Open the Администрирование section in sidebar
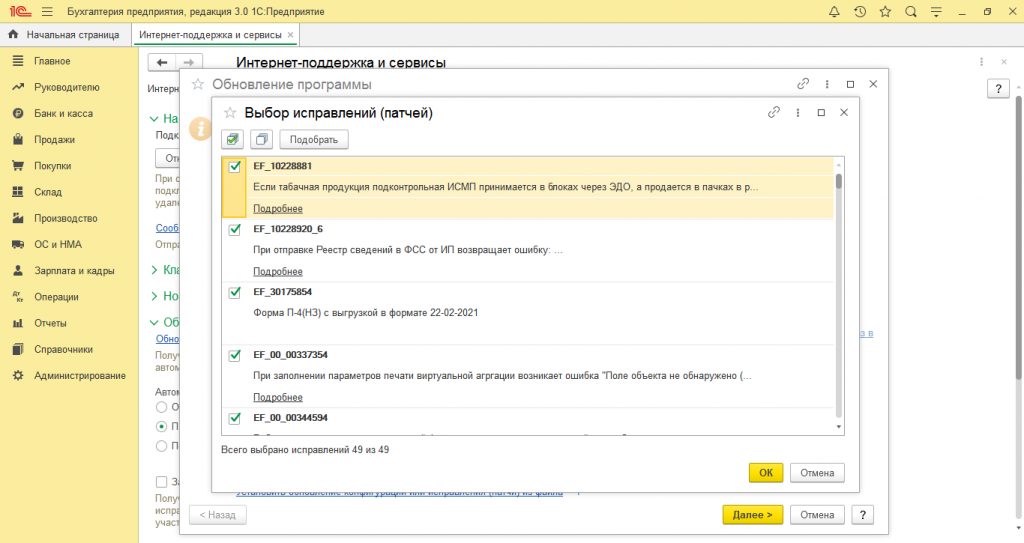 pyautogui.click(x=79, y=375)
